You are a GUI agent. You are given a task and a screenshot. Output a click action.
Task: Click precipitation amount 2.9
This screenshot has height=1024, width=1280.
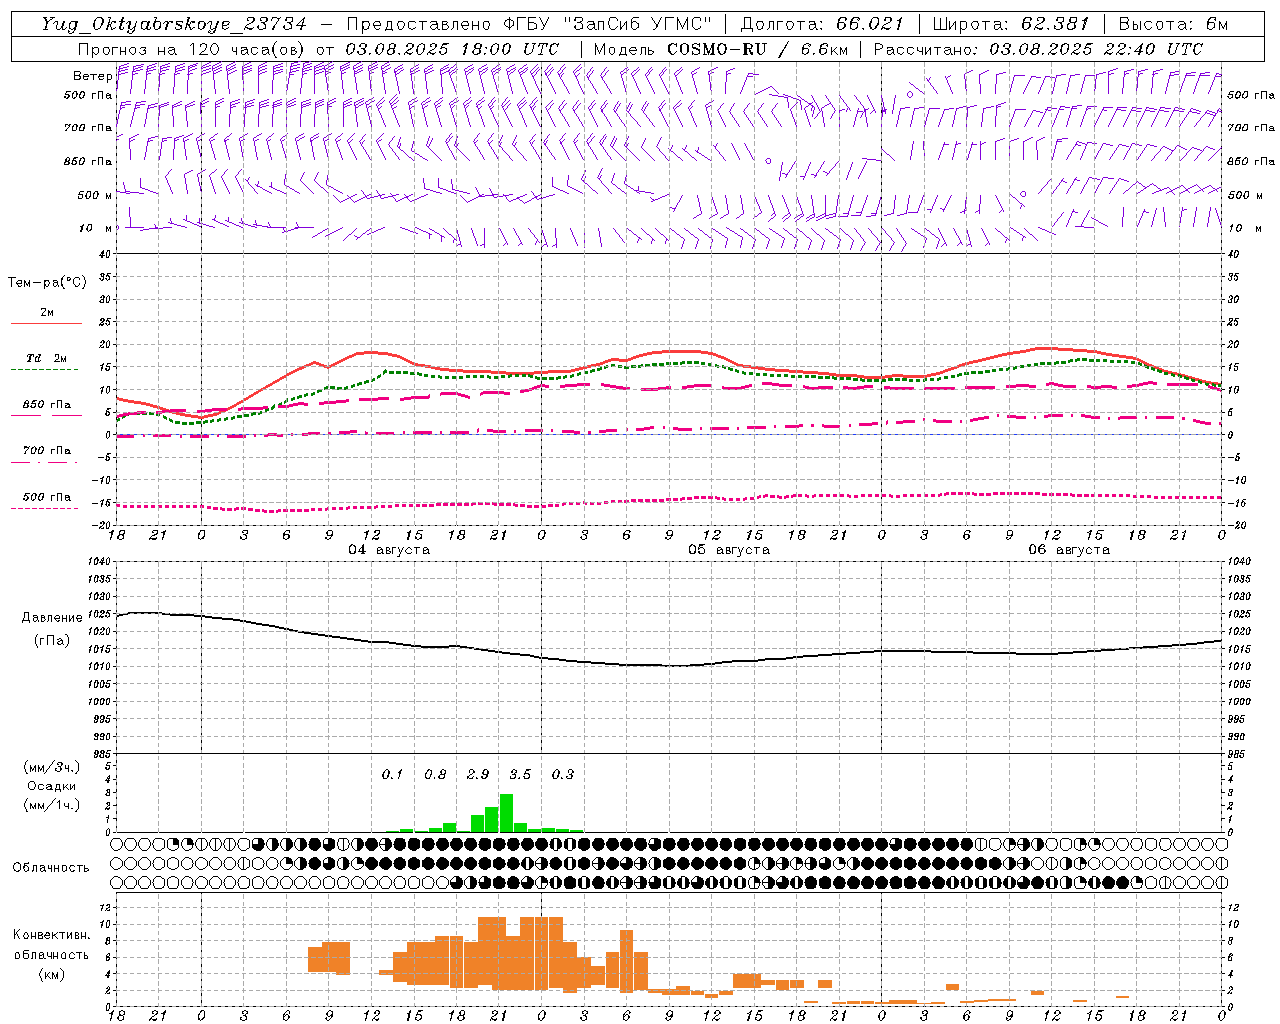[x=478, y=774]
